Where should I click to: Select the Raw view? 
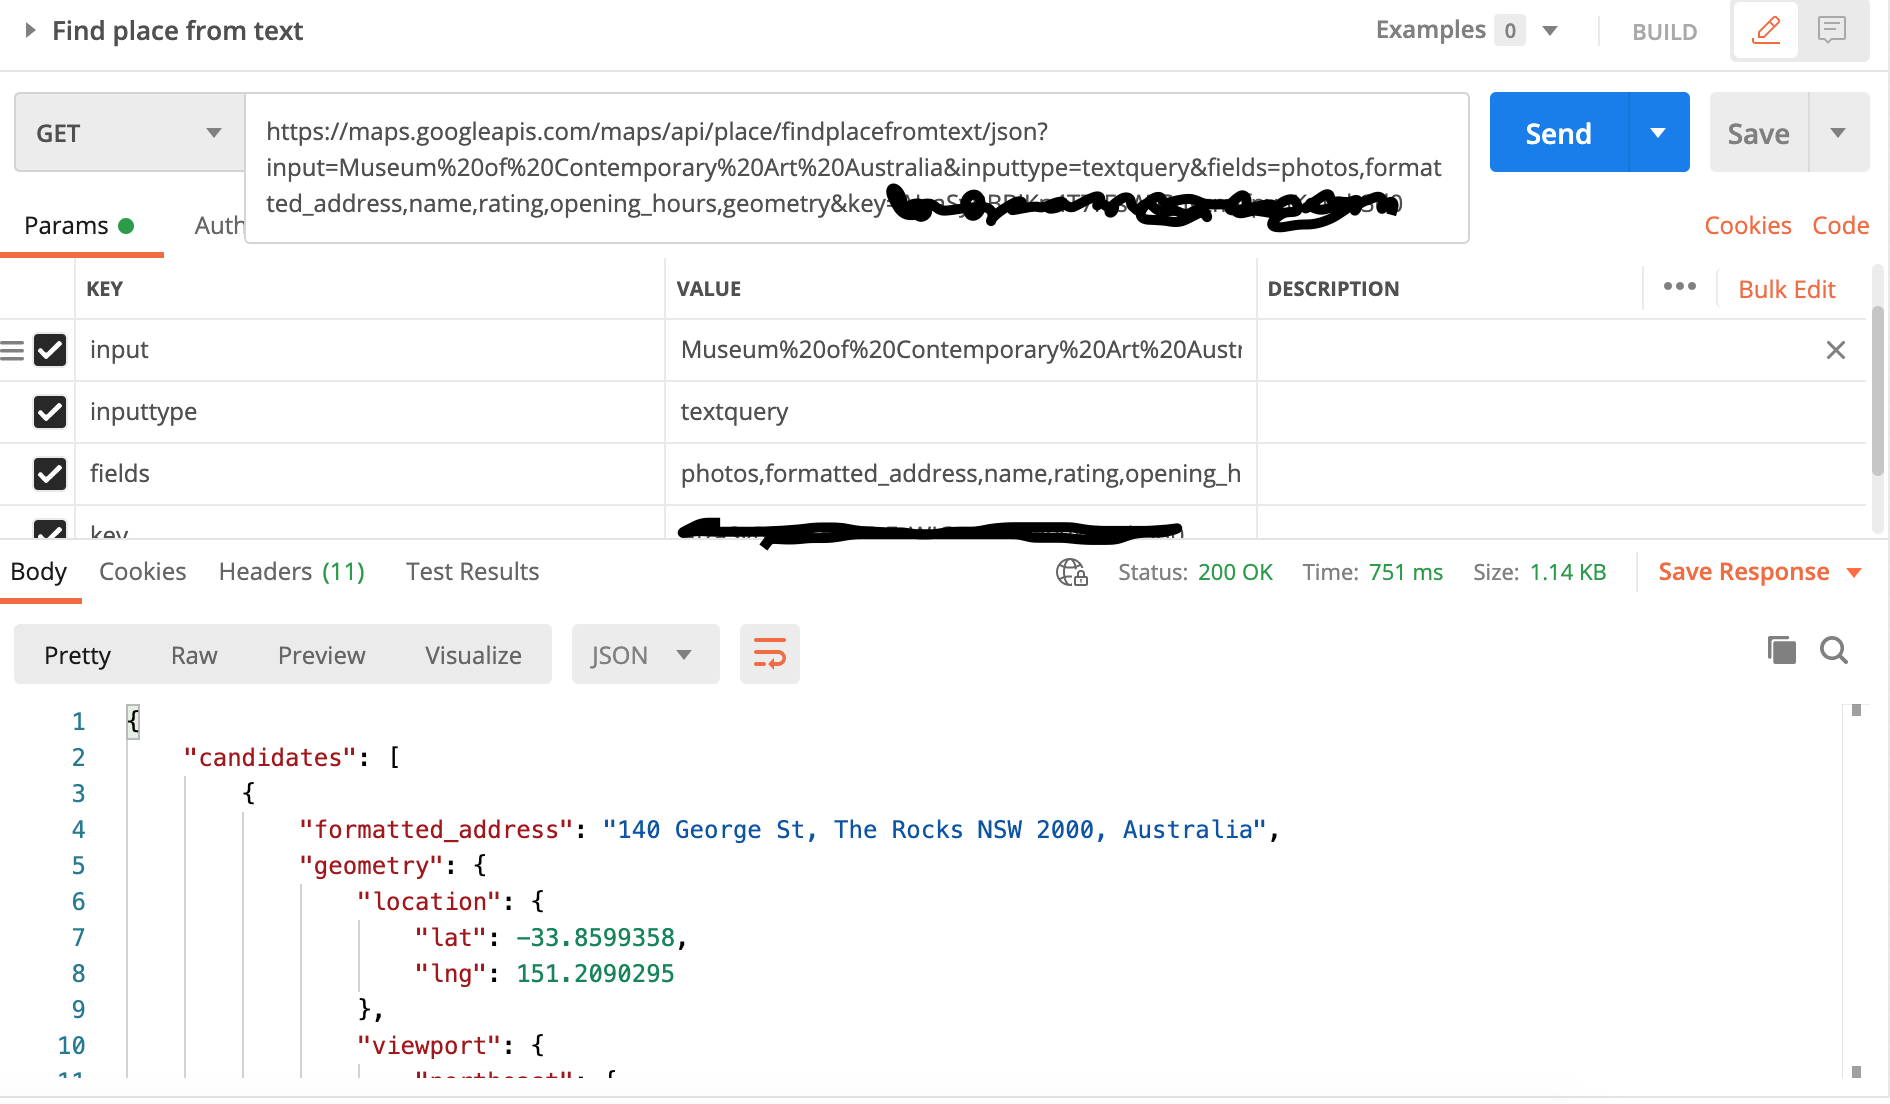194,655
